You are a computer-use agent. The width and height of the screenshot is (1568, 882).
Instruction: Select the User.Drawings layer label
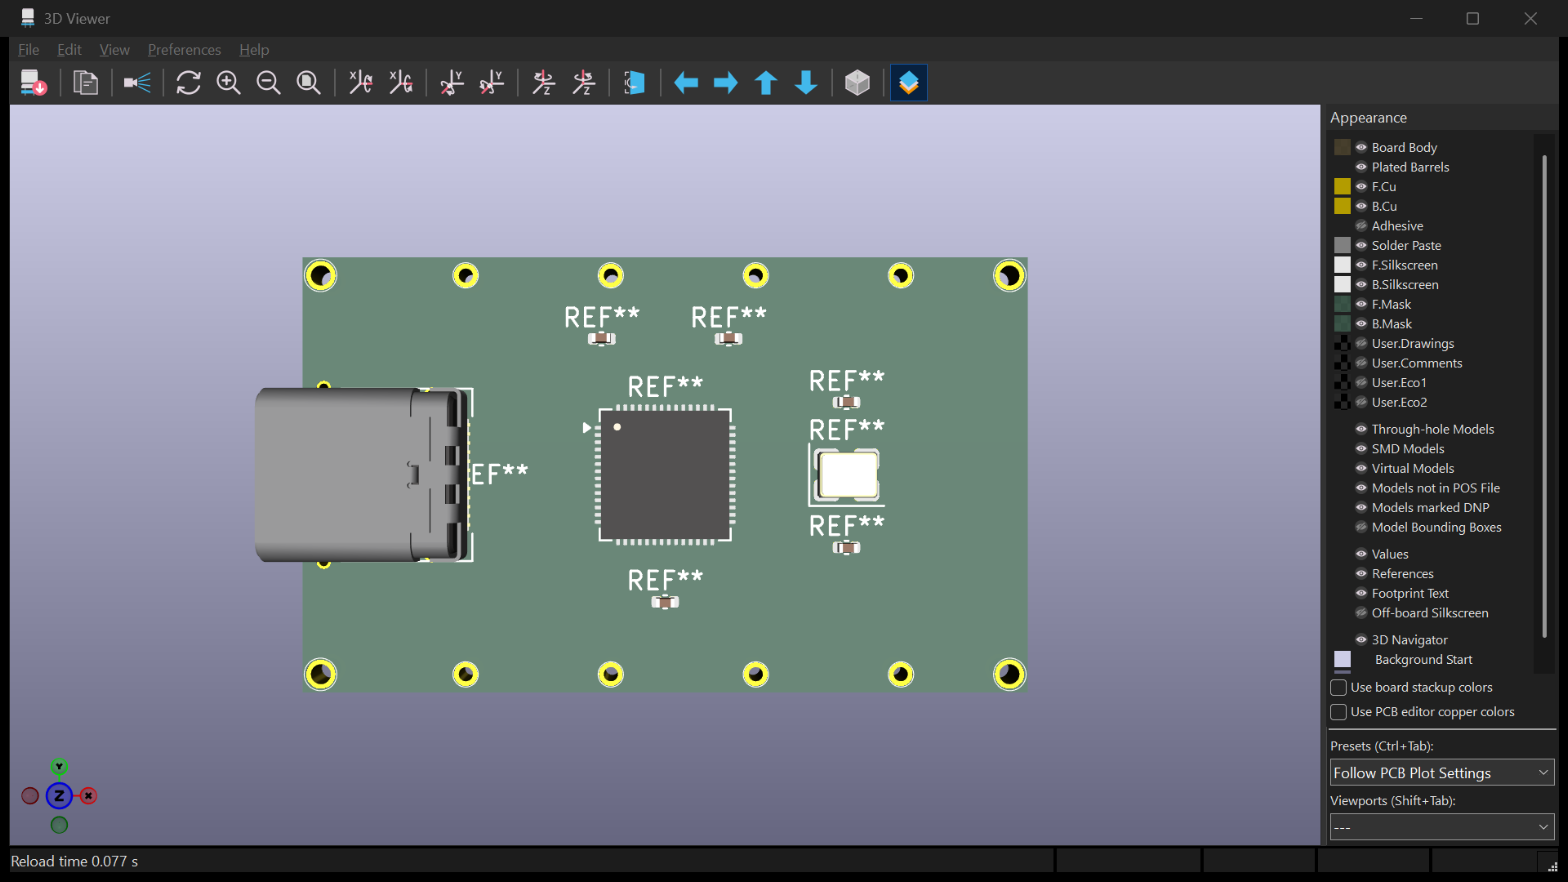click(1413, 343)
